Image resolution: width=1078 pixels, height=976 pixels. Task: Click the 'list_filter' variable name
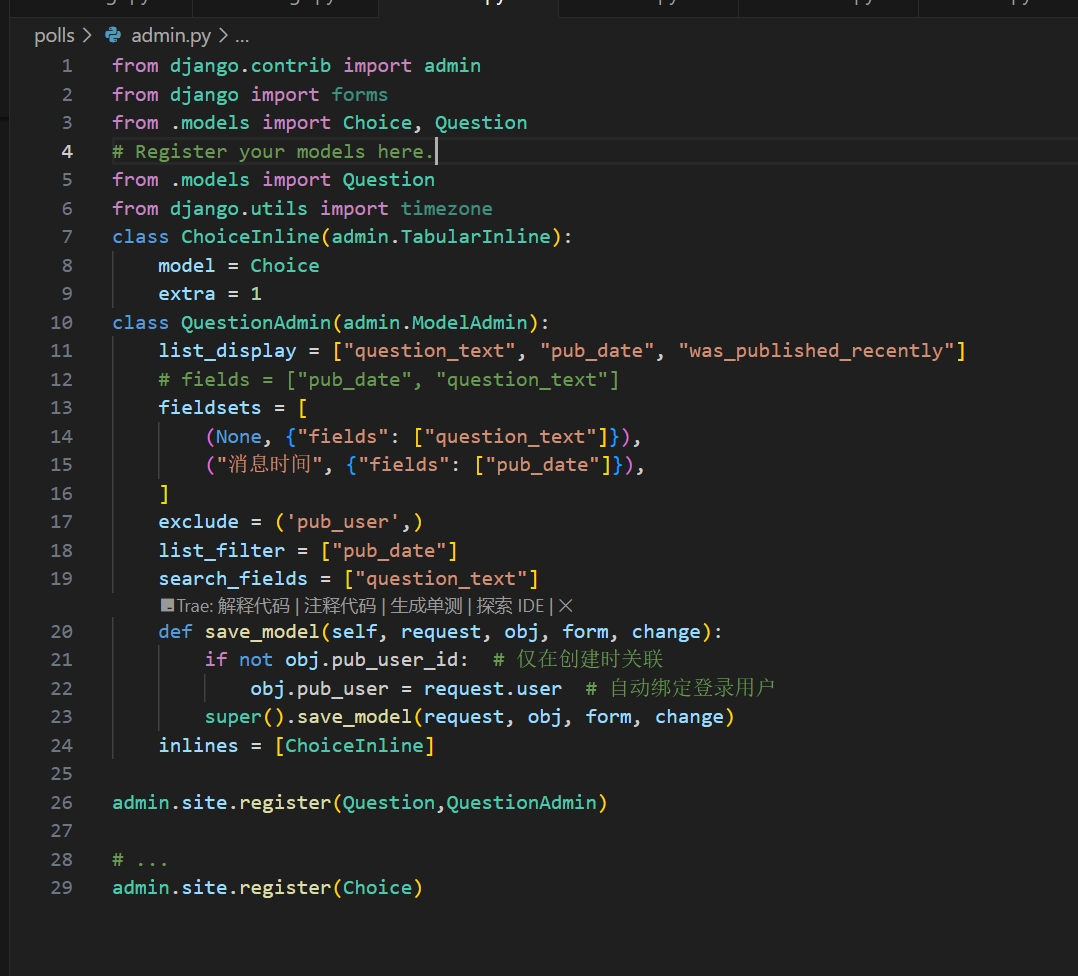click(x=221, y=551)
